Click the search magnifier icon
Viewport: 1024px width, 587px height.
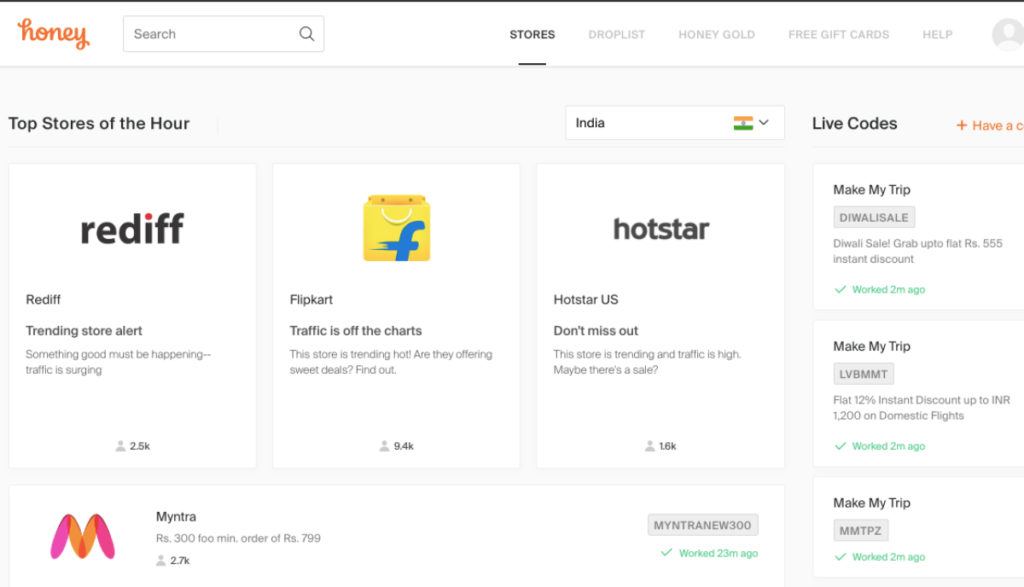pyautogui.click(x=306, y=34)
